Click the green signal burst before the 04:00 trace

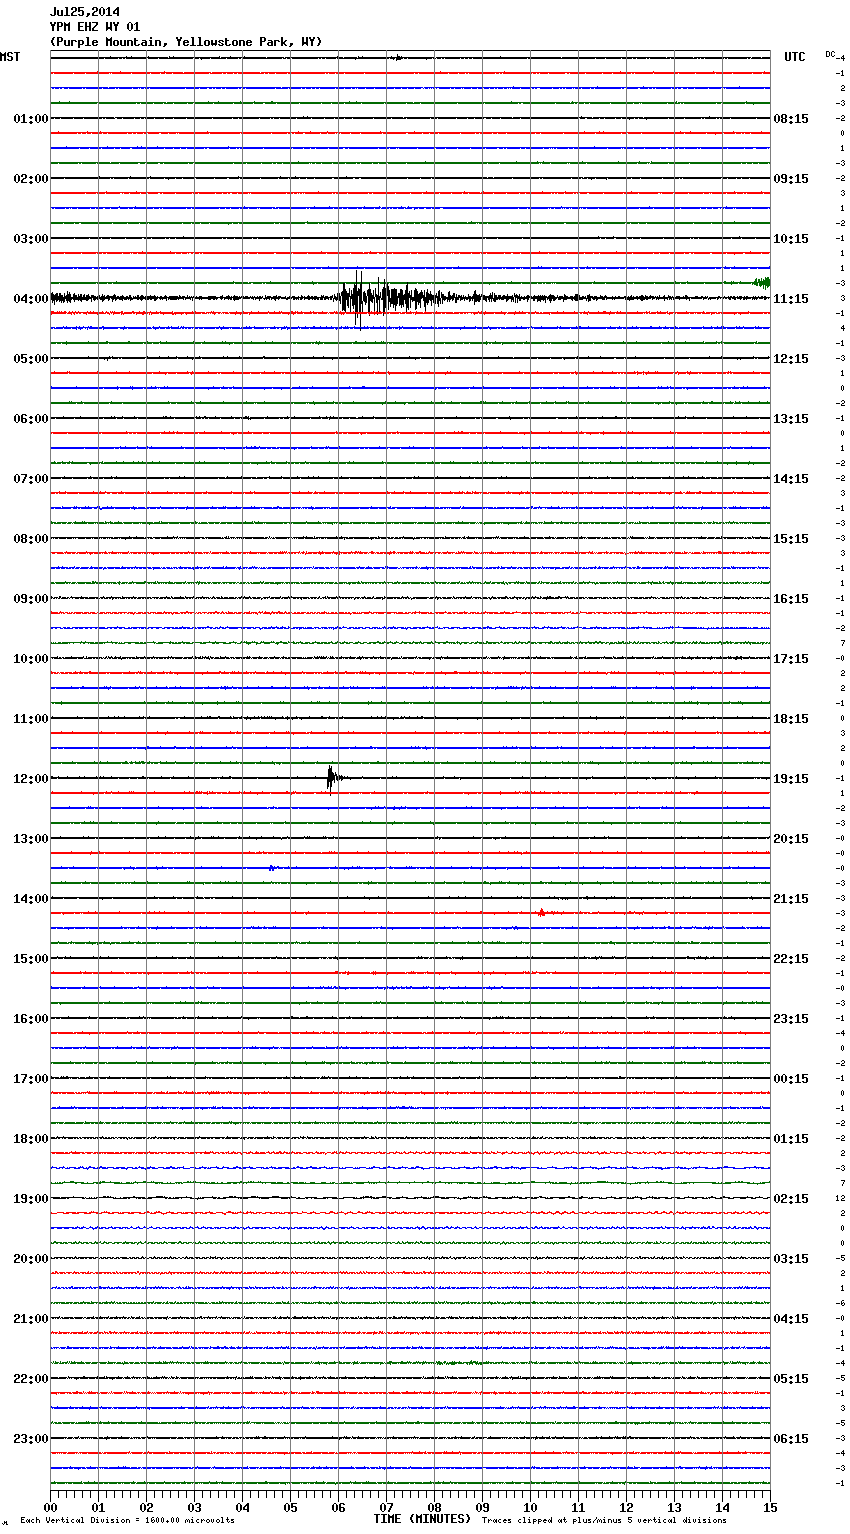click(x=761, y=282)
